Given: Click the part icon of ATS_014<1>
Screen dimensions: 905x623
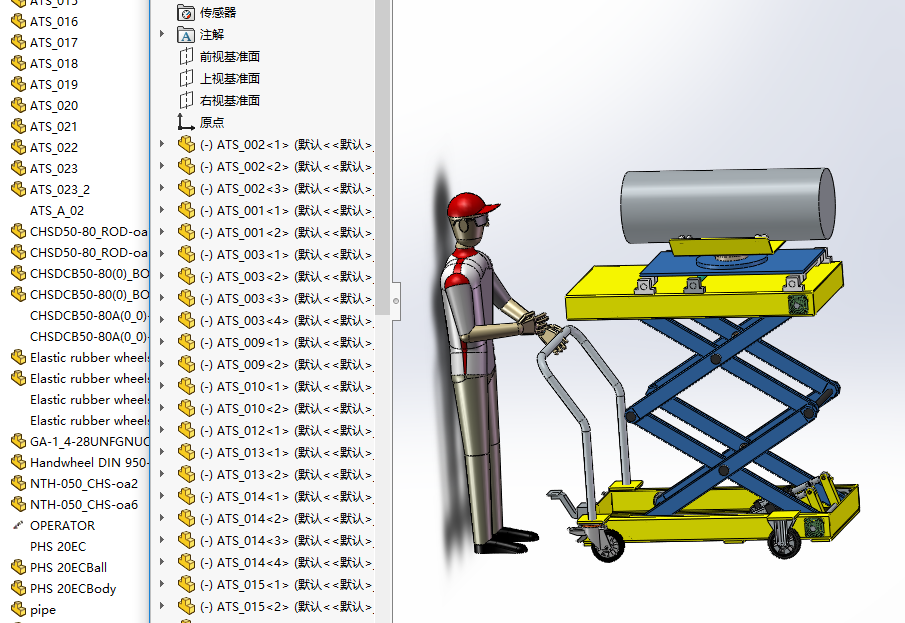Looking at the screenshot, I should (186, 496).
